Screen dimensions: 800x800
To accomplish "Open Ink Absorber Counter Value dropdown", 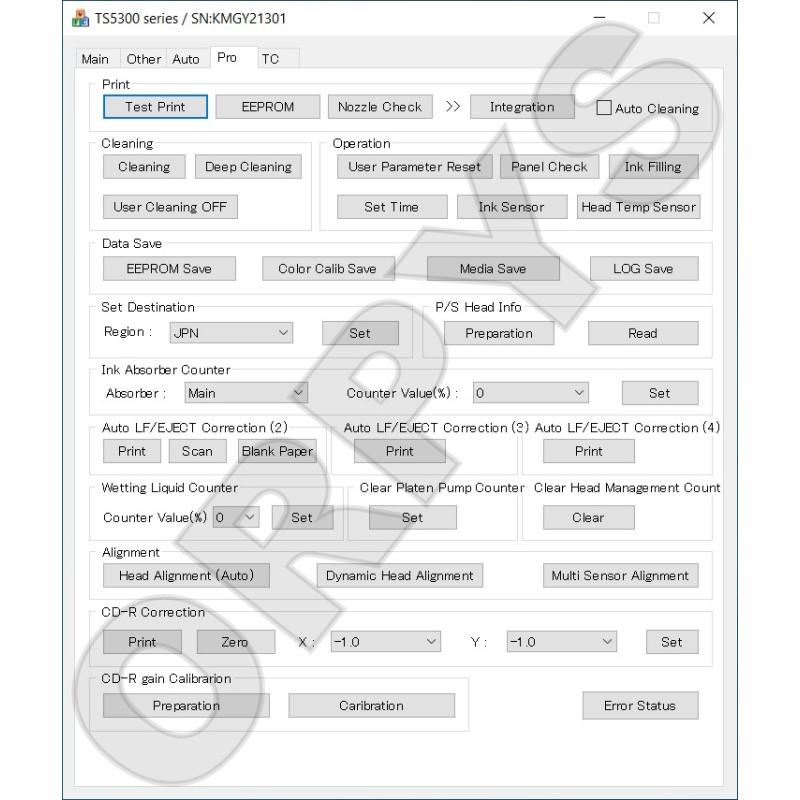I will [530, 393].
